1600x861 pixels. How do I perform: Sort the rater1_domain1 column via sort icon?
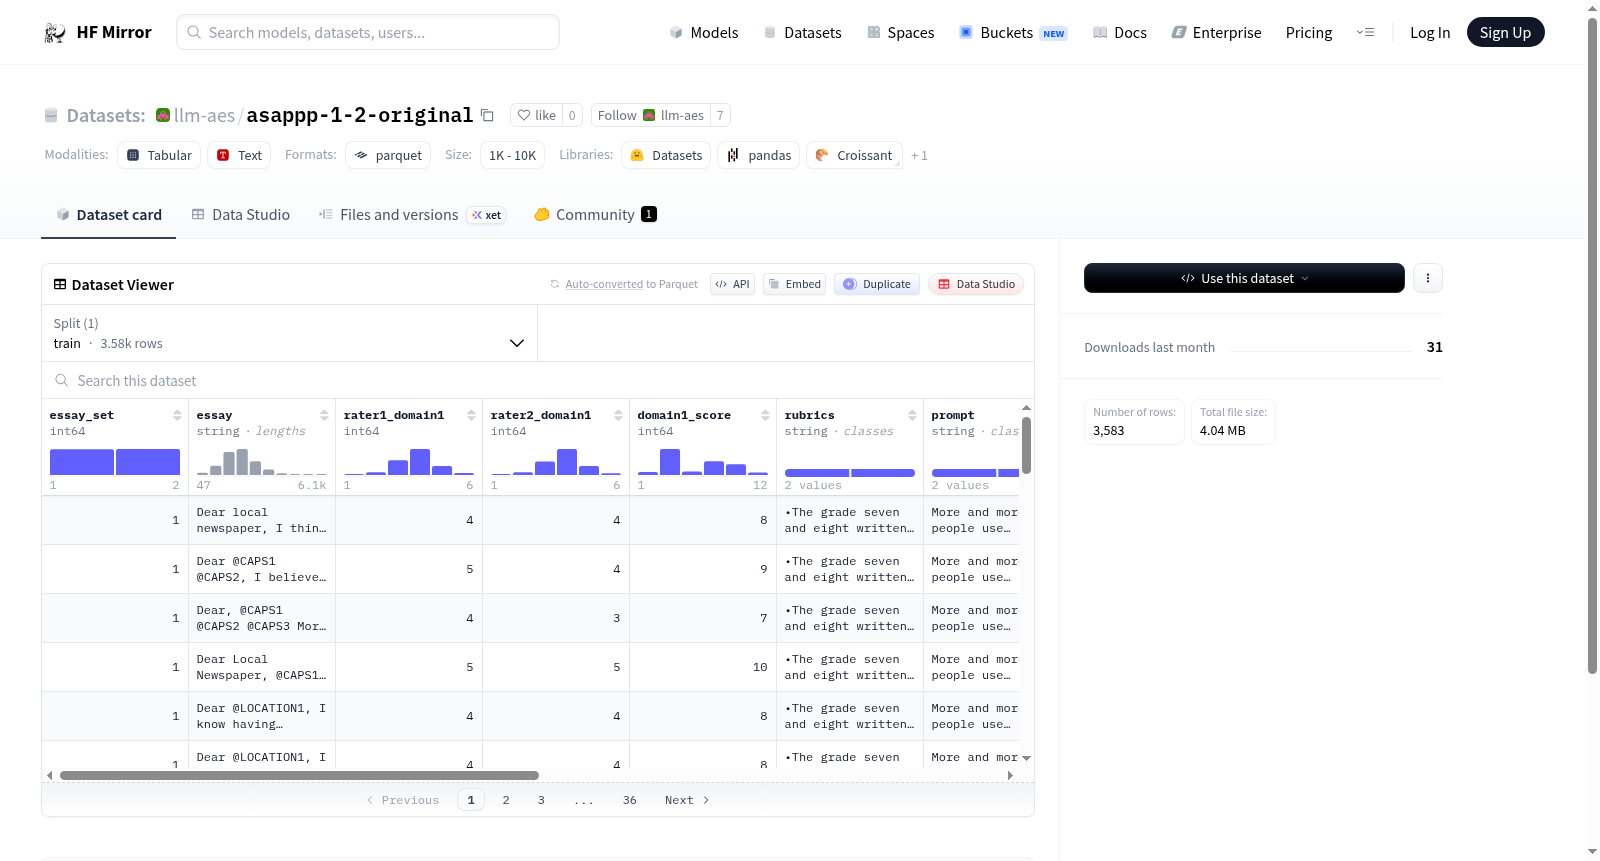point(471,415)
